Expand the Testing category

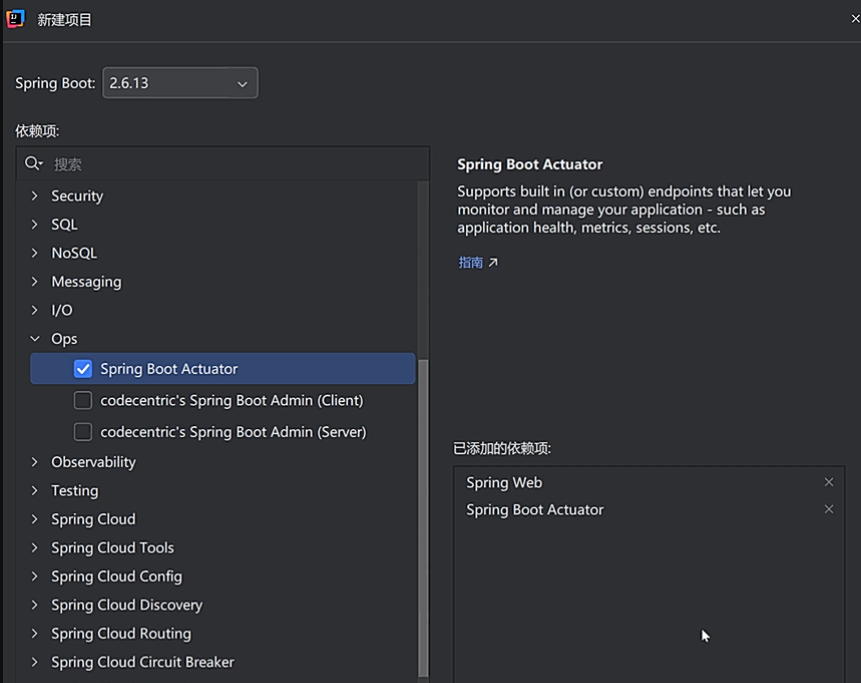click(x=35, y=491)
